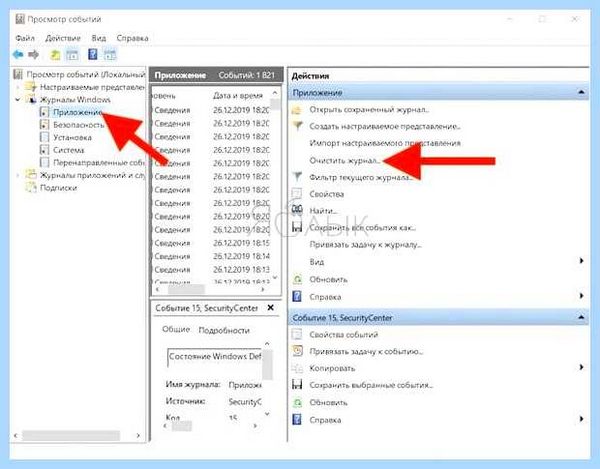This screenshot has width=600, height=469.
Task: Collapse the Журналы Windows tree node
Action: (18, 100)
